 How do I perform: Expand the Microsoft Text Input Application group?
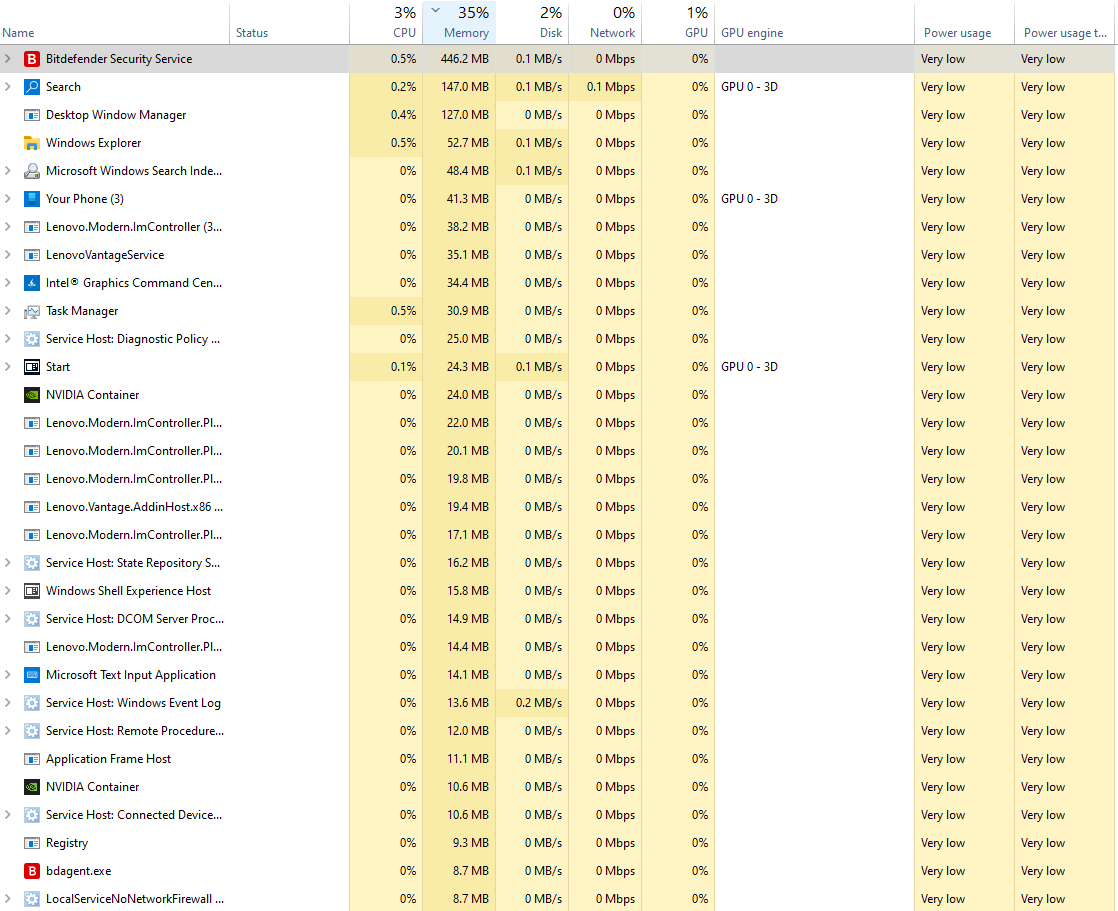8,675
